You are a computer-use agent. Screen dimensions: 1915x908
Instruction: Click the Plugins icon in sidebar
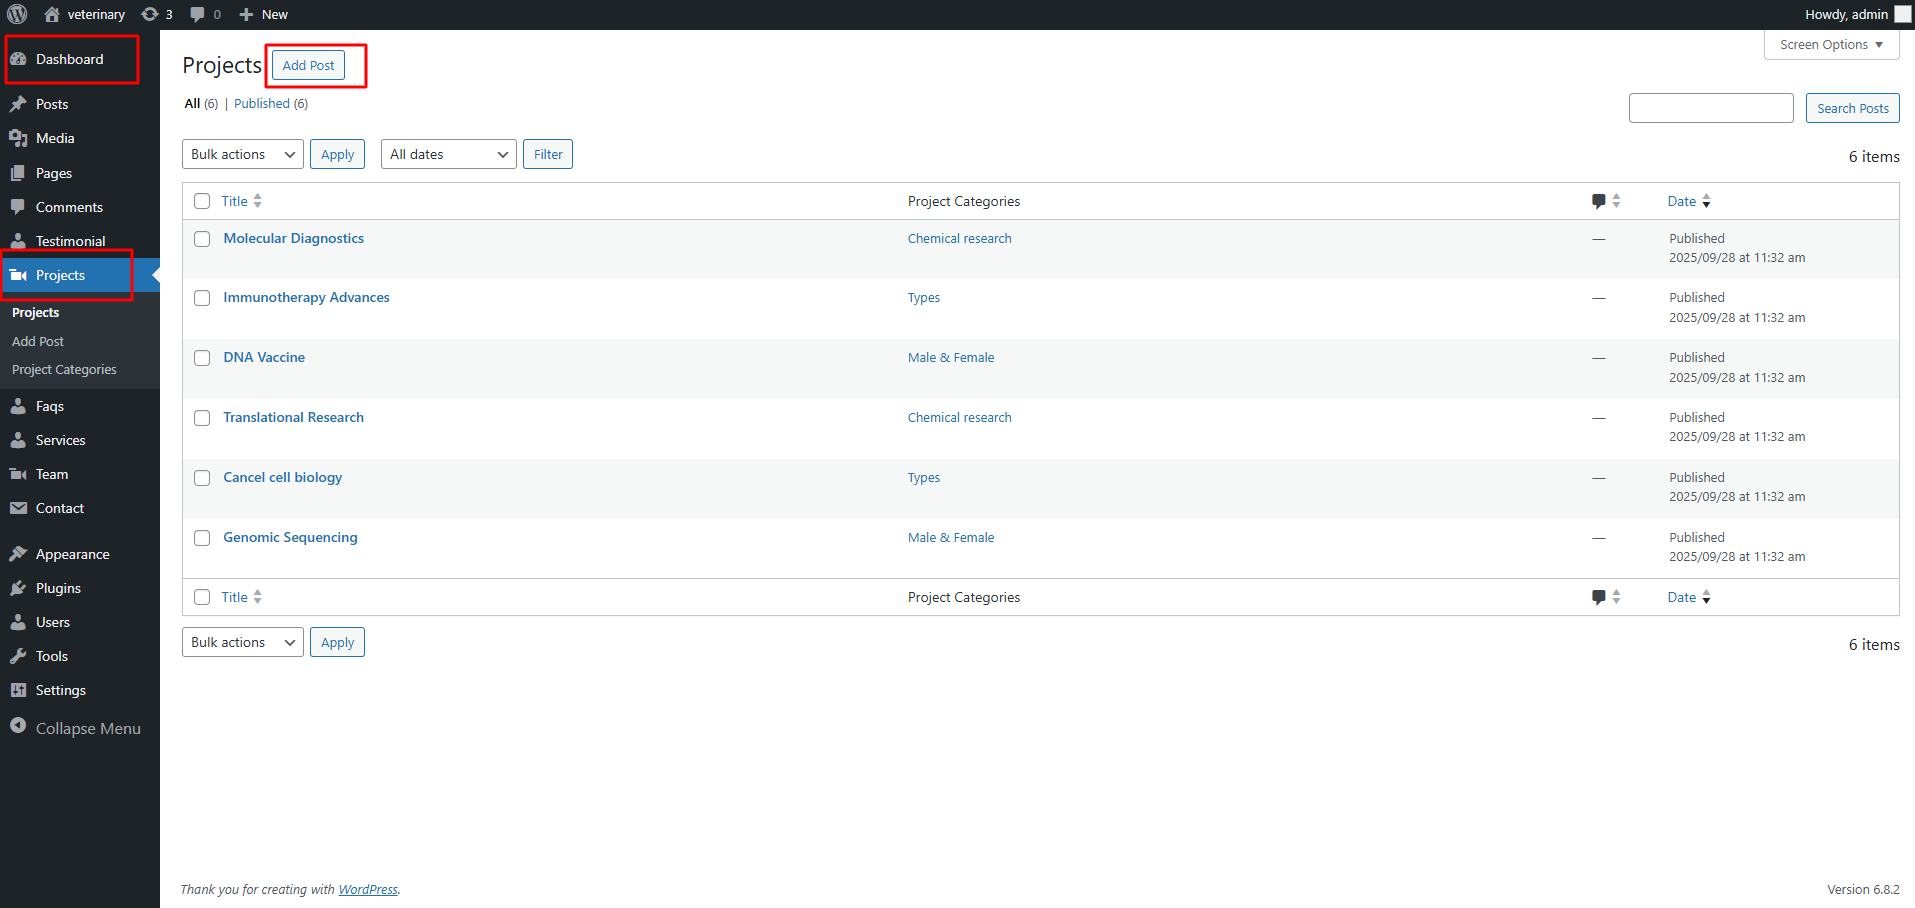point(18,588)
